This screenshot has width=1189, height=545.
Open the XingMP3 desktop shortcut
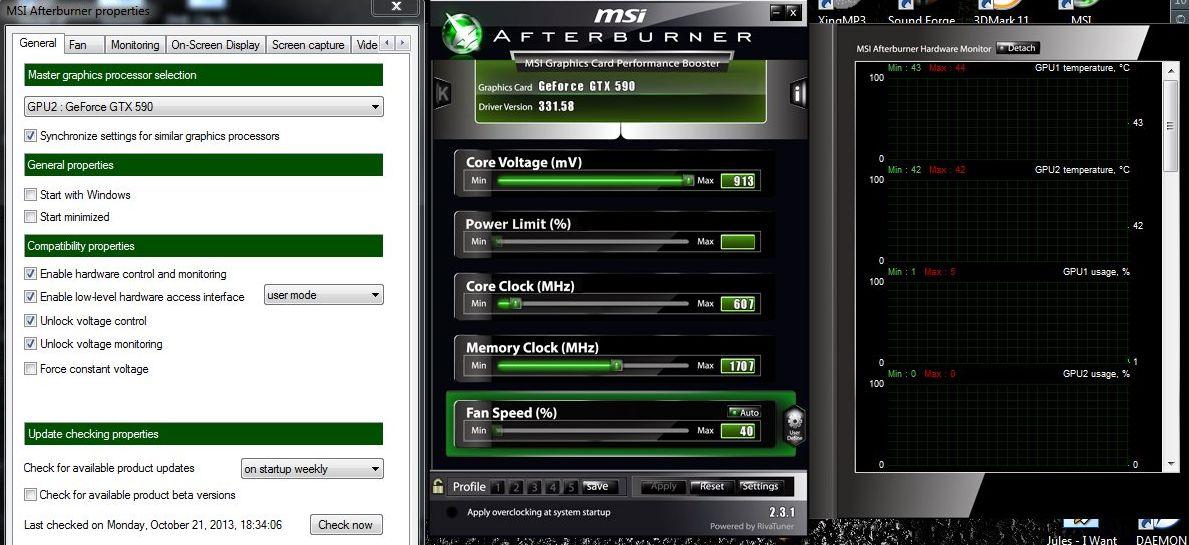pos(842,12)
